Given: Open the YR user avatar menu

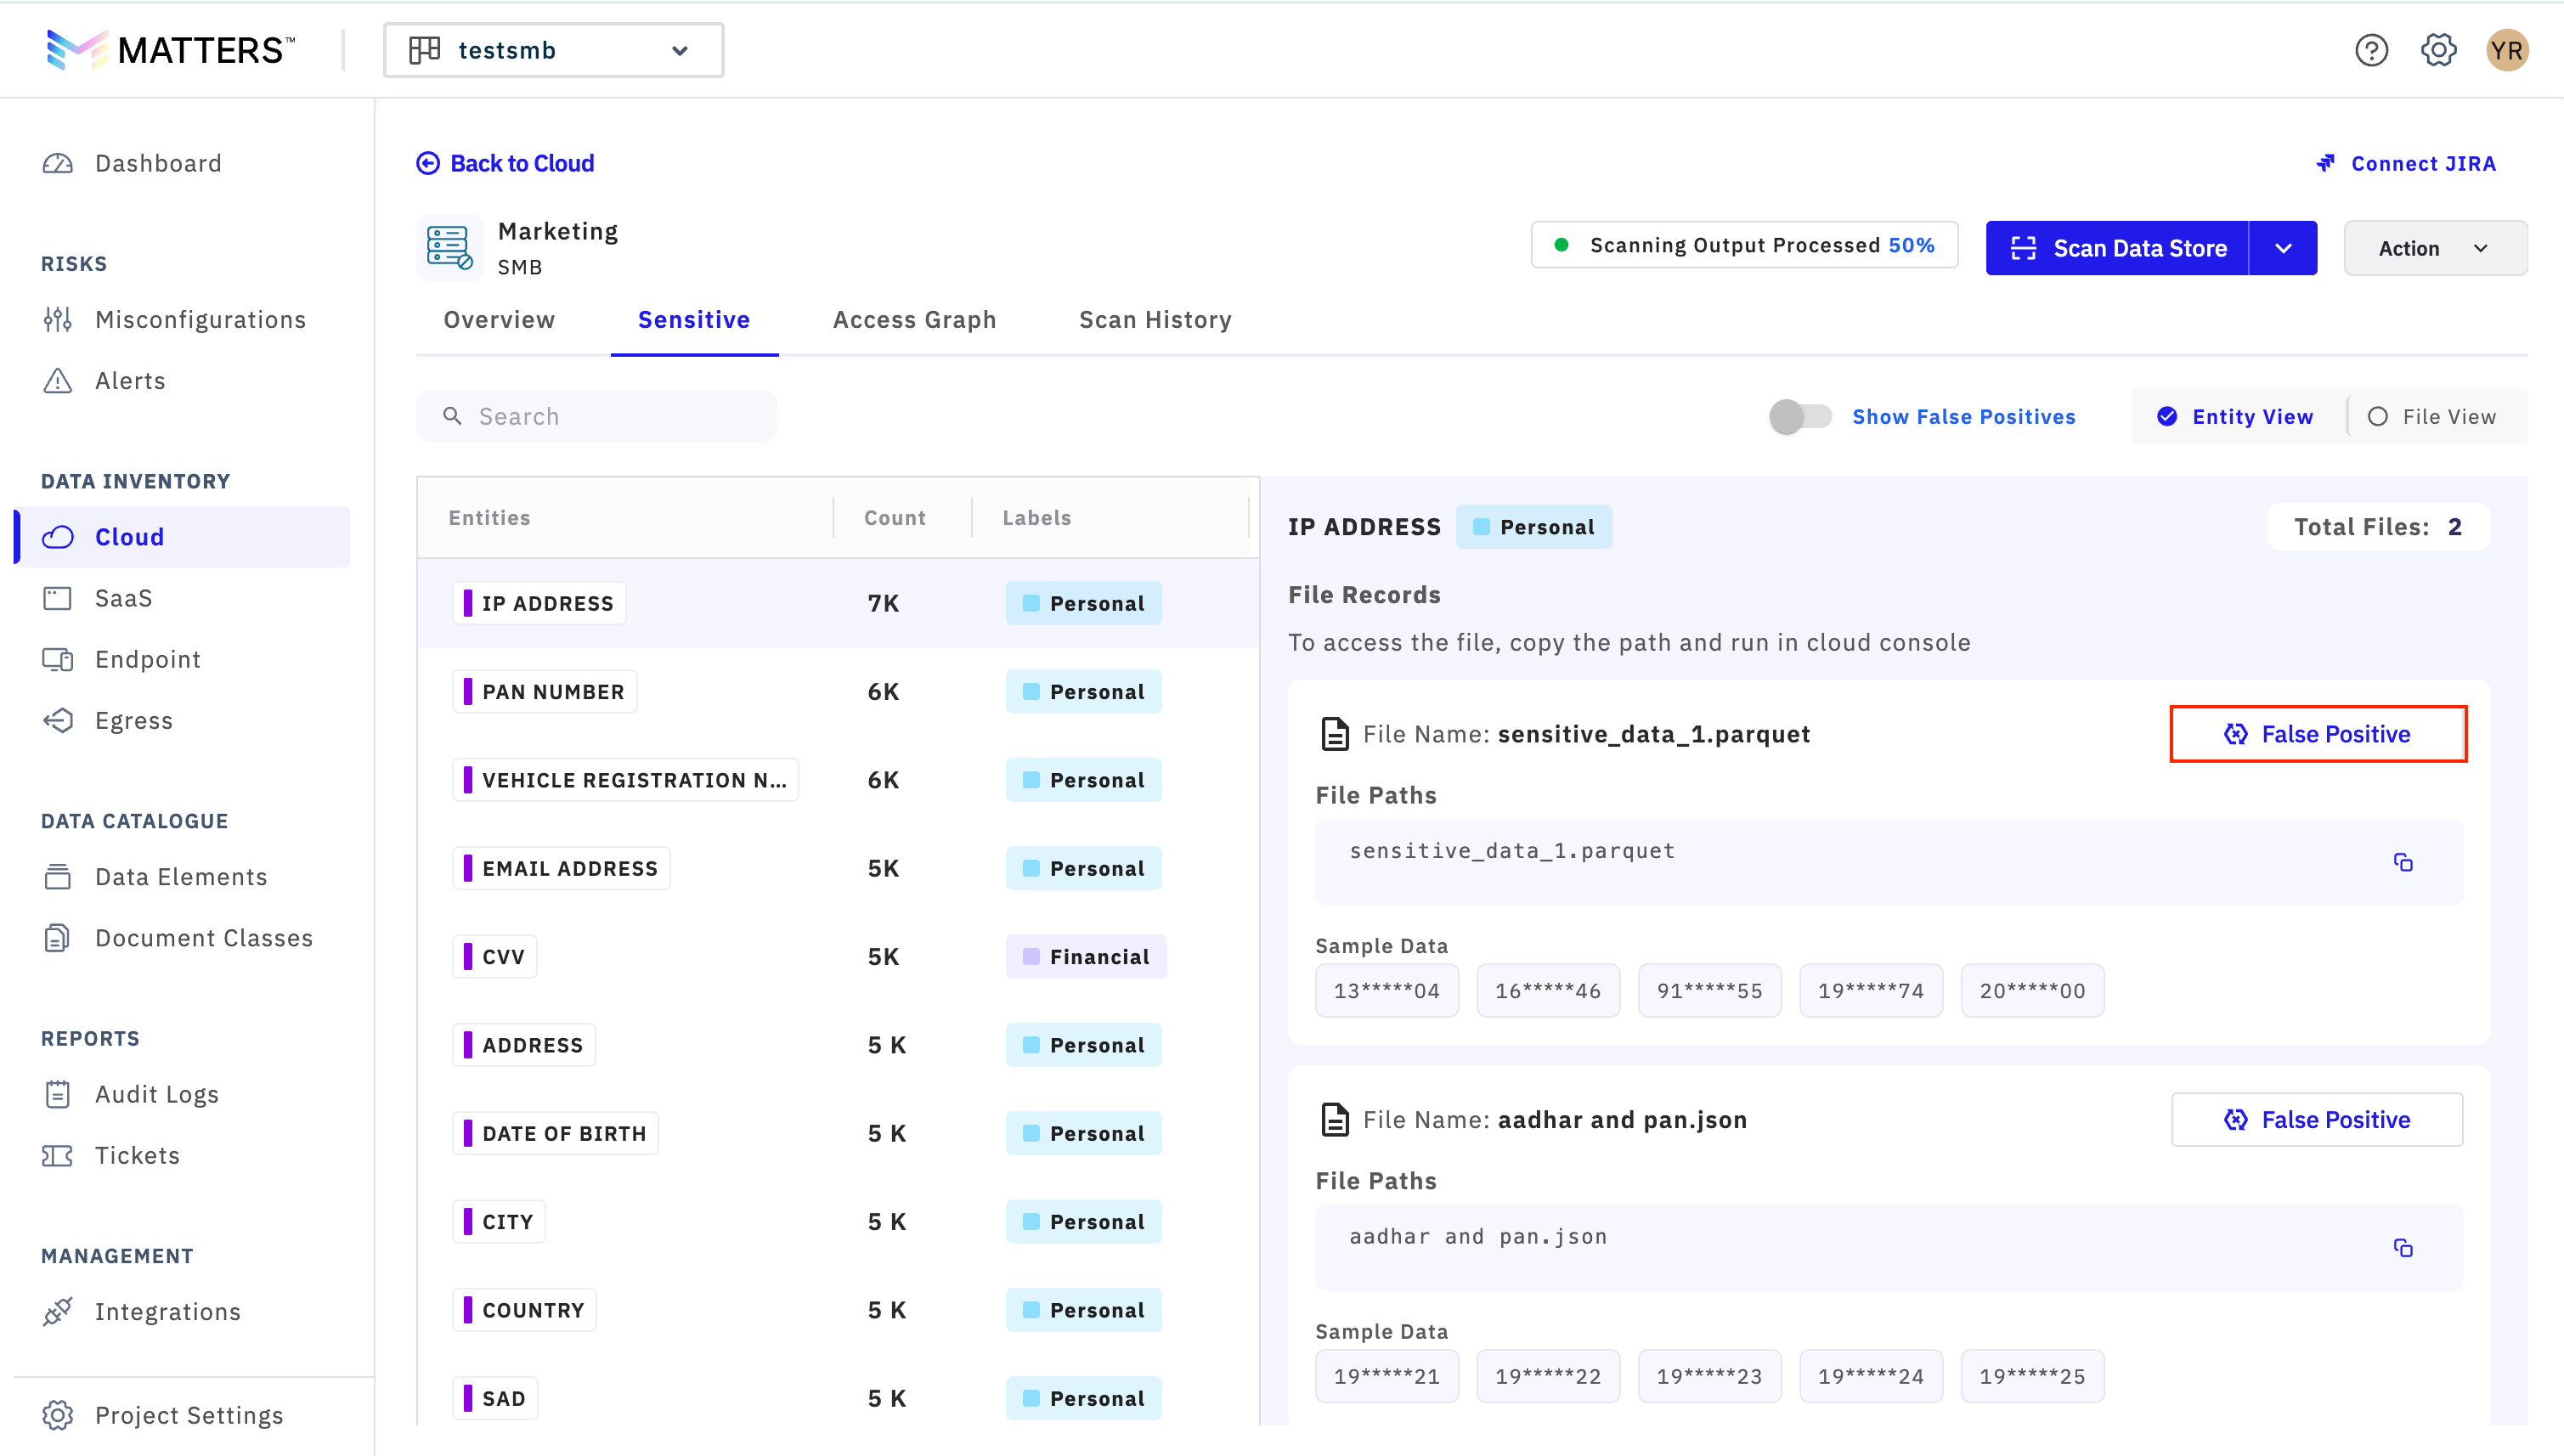Looking at the screenshot, I should coord(2507,50).
